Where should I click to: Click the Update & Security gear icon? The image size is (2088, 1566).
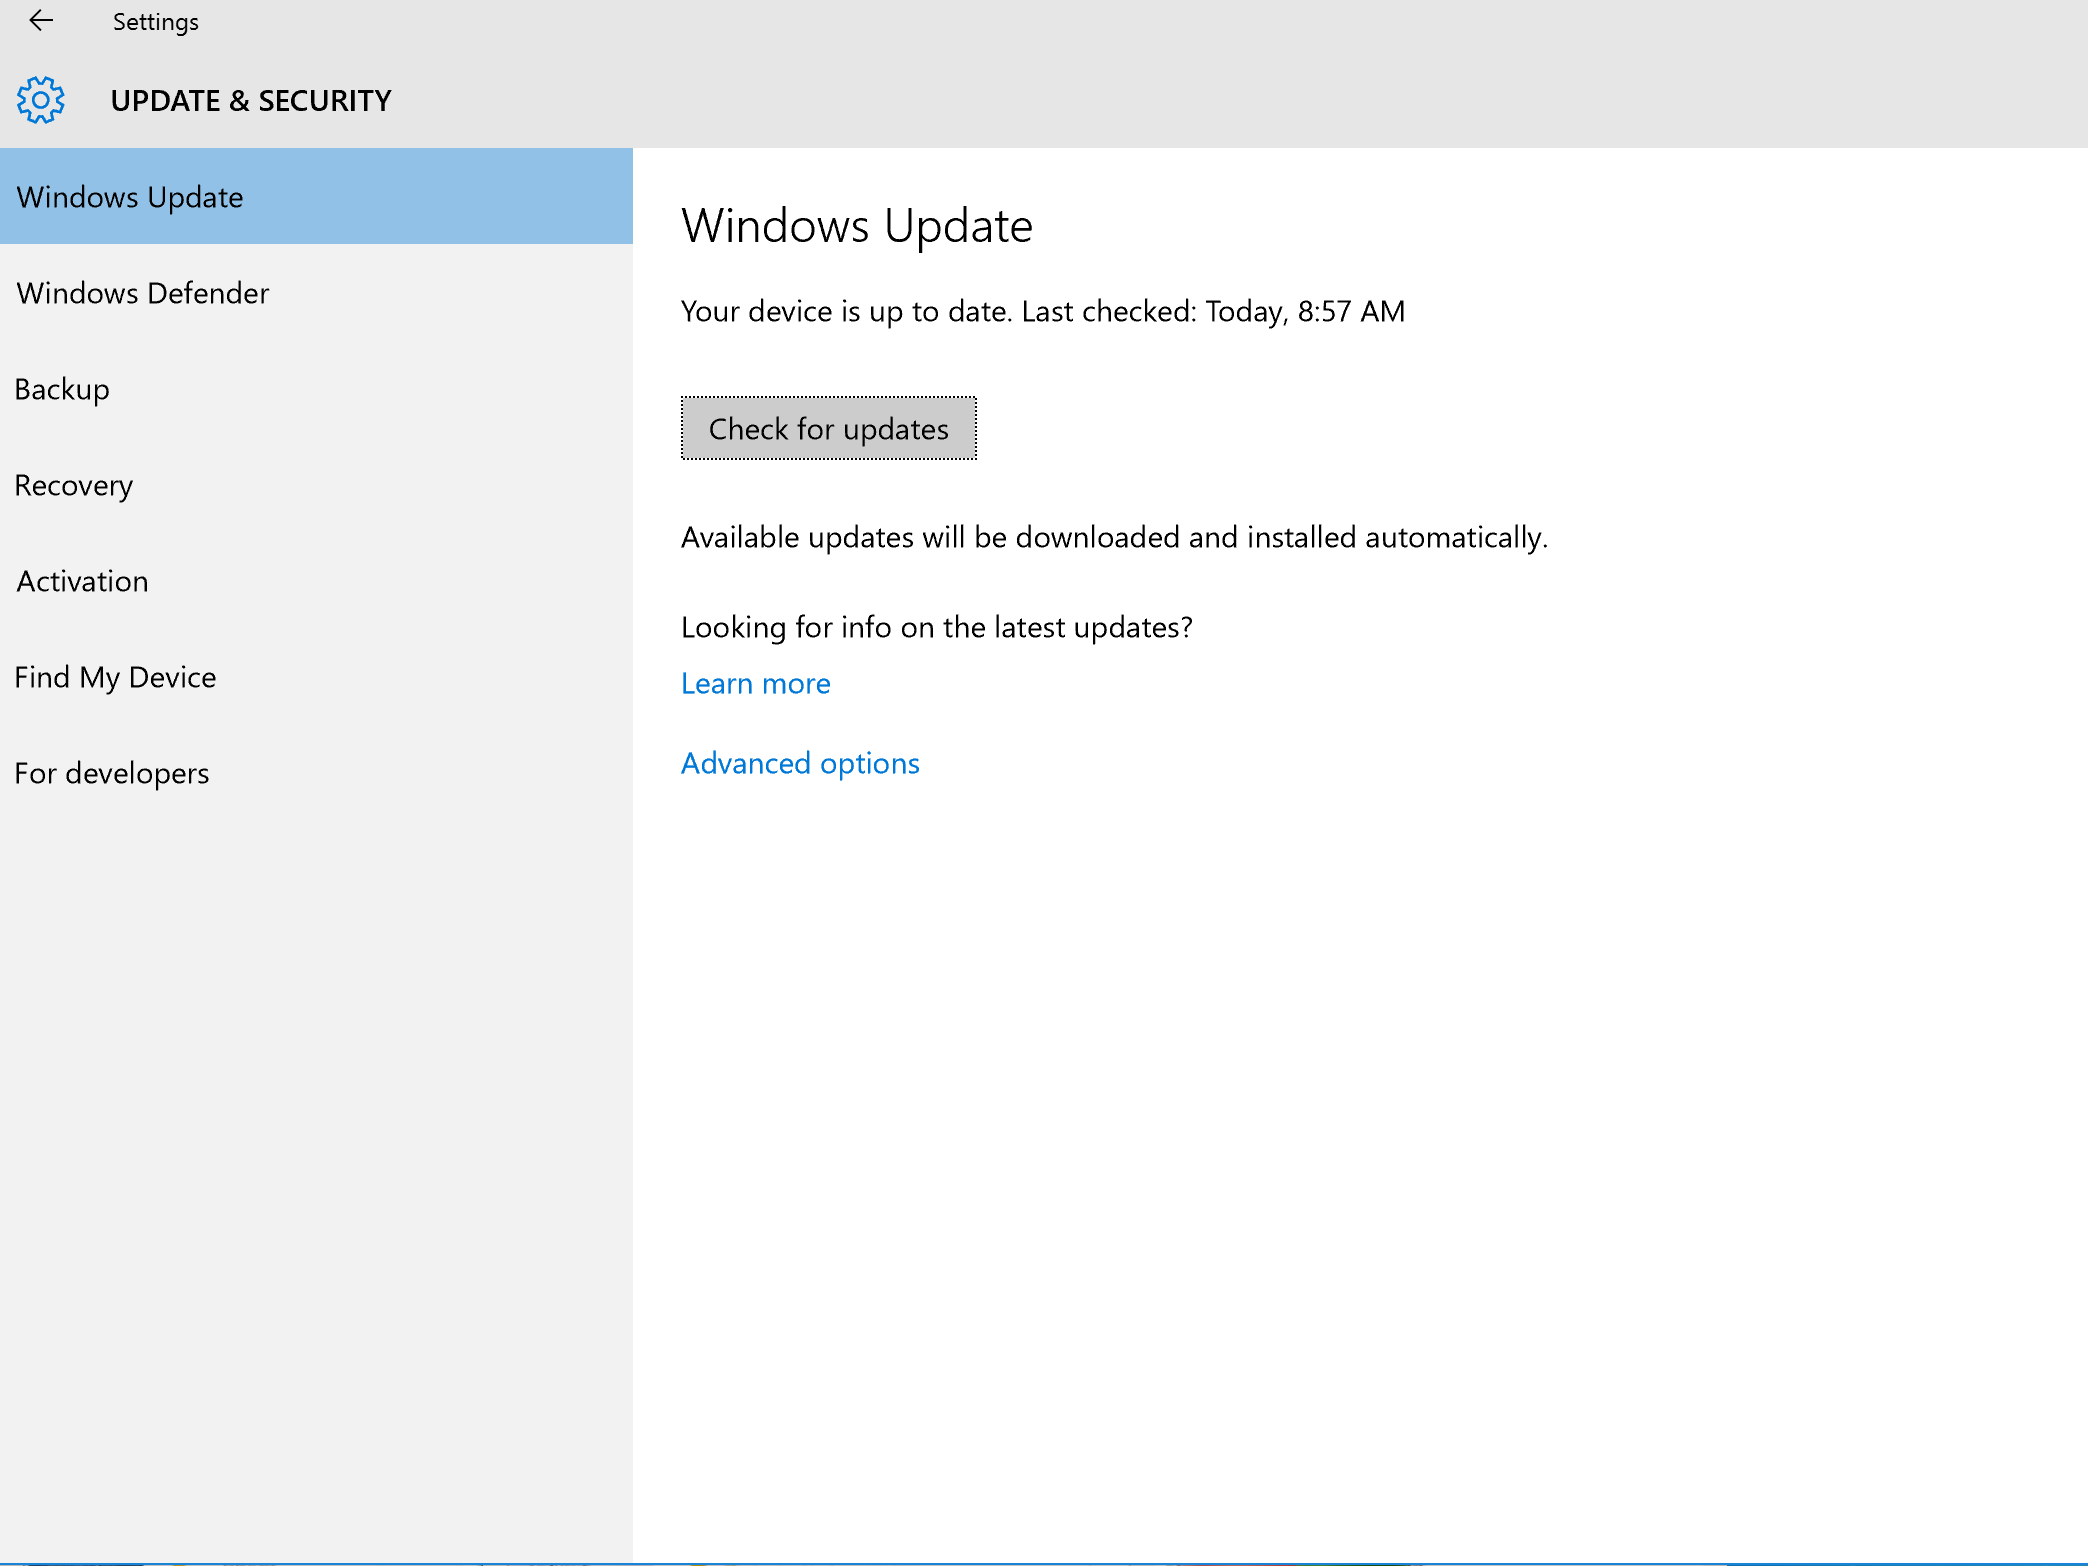(x=39, y=100)
